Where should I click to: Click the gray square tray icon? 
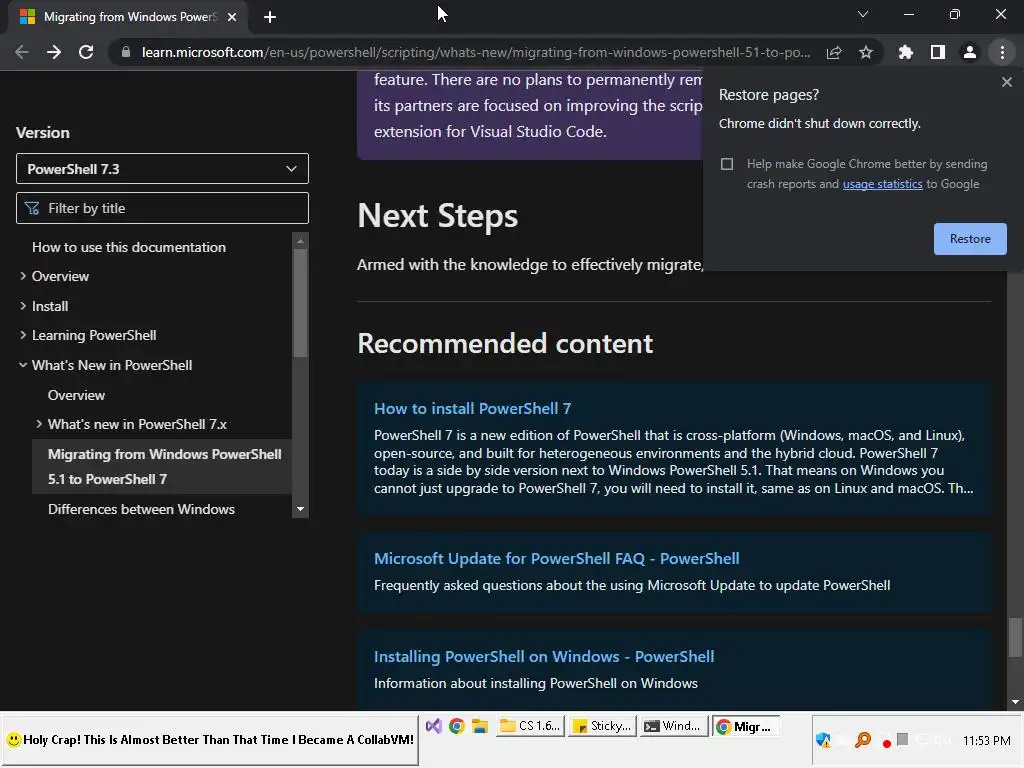coord(903,739)
